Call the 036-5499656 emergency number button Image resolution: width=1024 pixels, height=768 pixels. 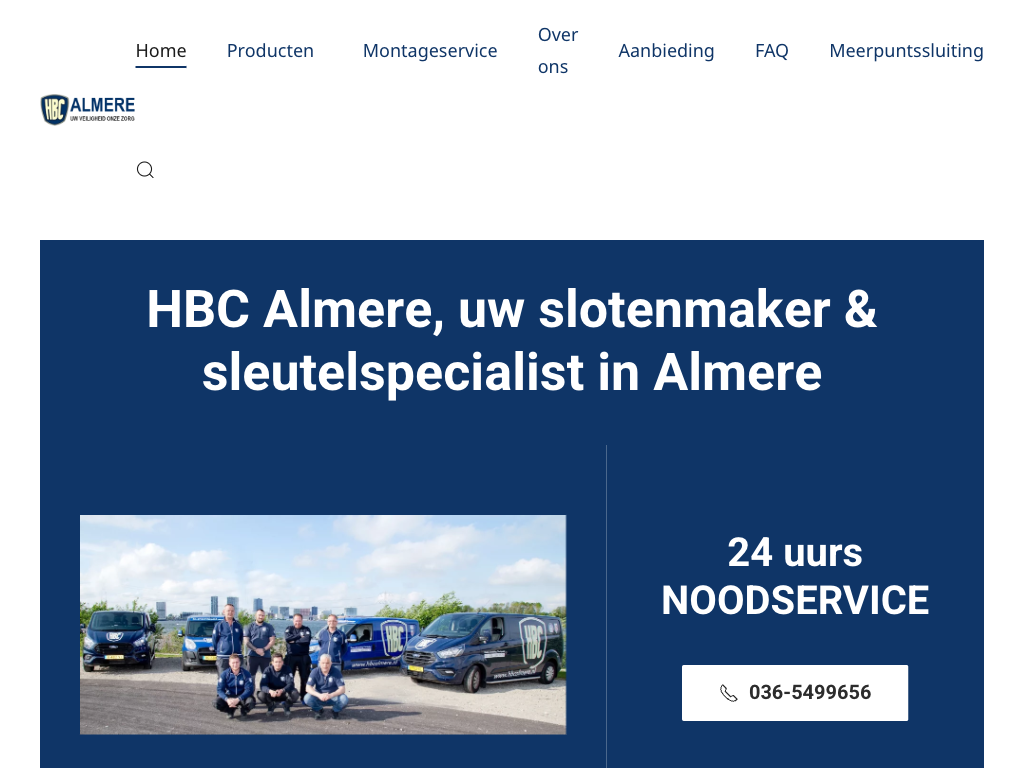(795, 693)
